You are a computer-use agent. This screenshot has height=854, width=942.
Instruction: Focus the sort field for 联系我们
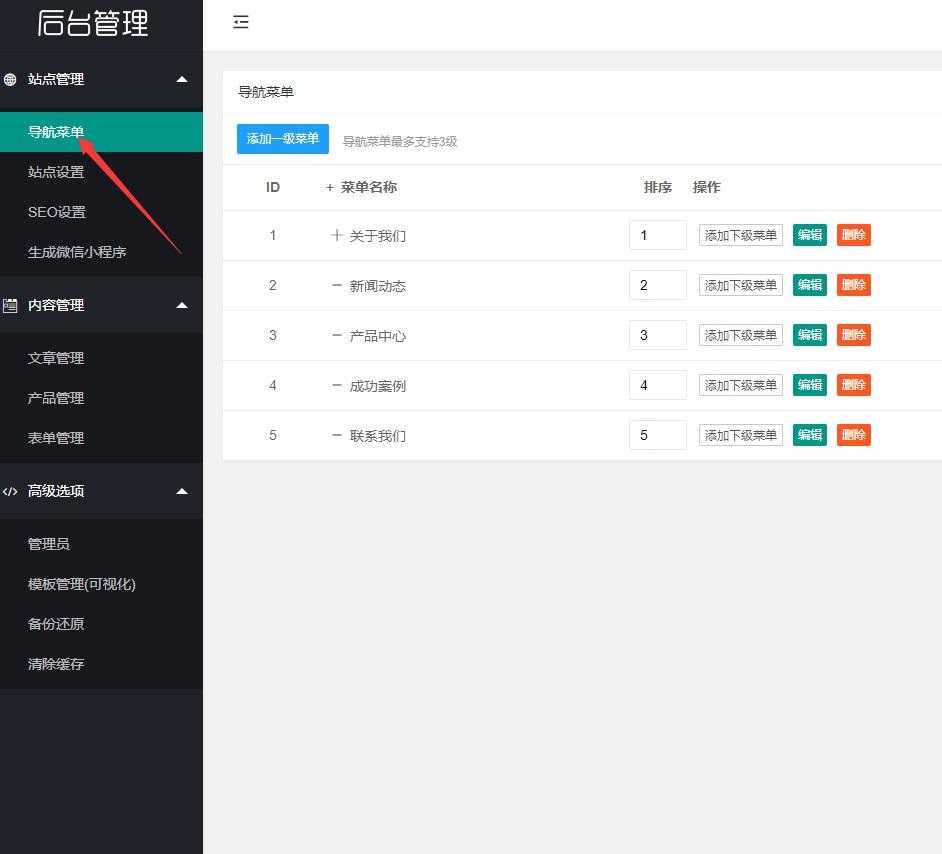click(x=658, y=435)
